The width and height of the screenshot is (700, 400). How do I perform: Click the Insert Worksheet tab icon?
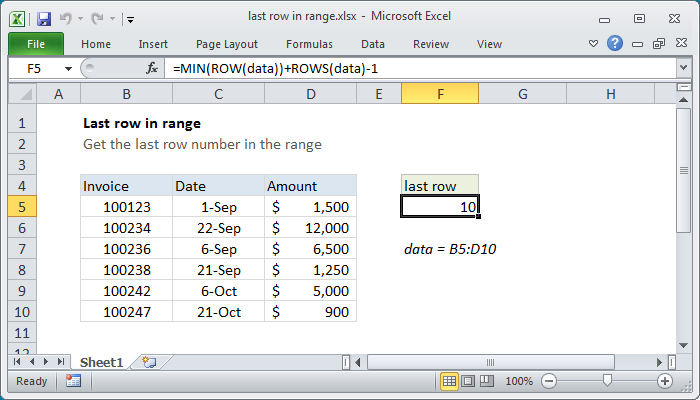click(149, 361)
